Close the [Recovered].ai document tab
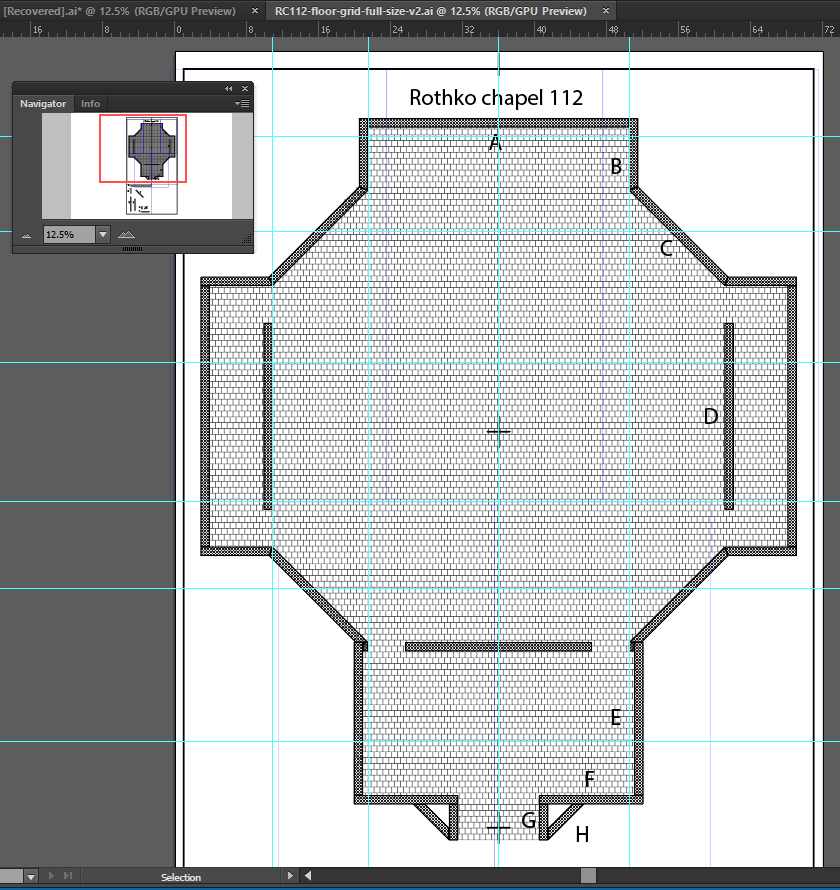 pyautogui.click(x=253, y=11)
